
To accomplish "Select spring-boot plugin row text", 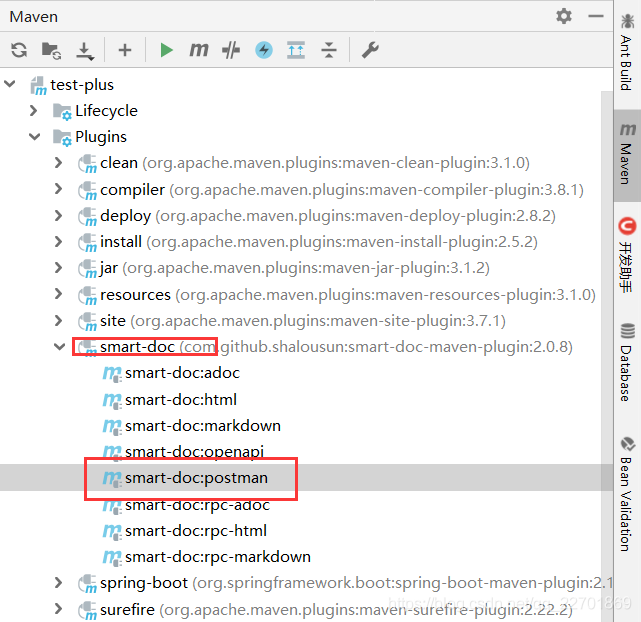I will pos(356,583).
